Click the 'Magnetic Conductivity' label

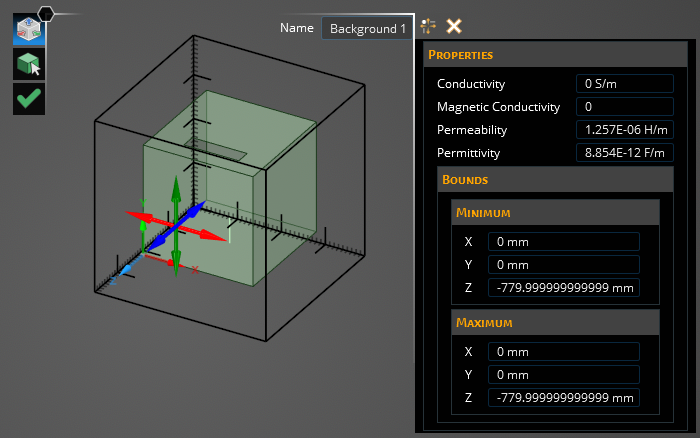click(x=498, y=107)
